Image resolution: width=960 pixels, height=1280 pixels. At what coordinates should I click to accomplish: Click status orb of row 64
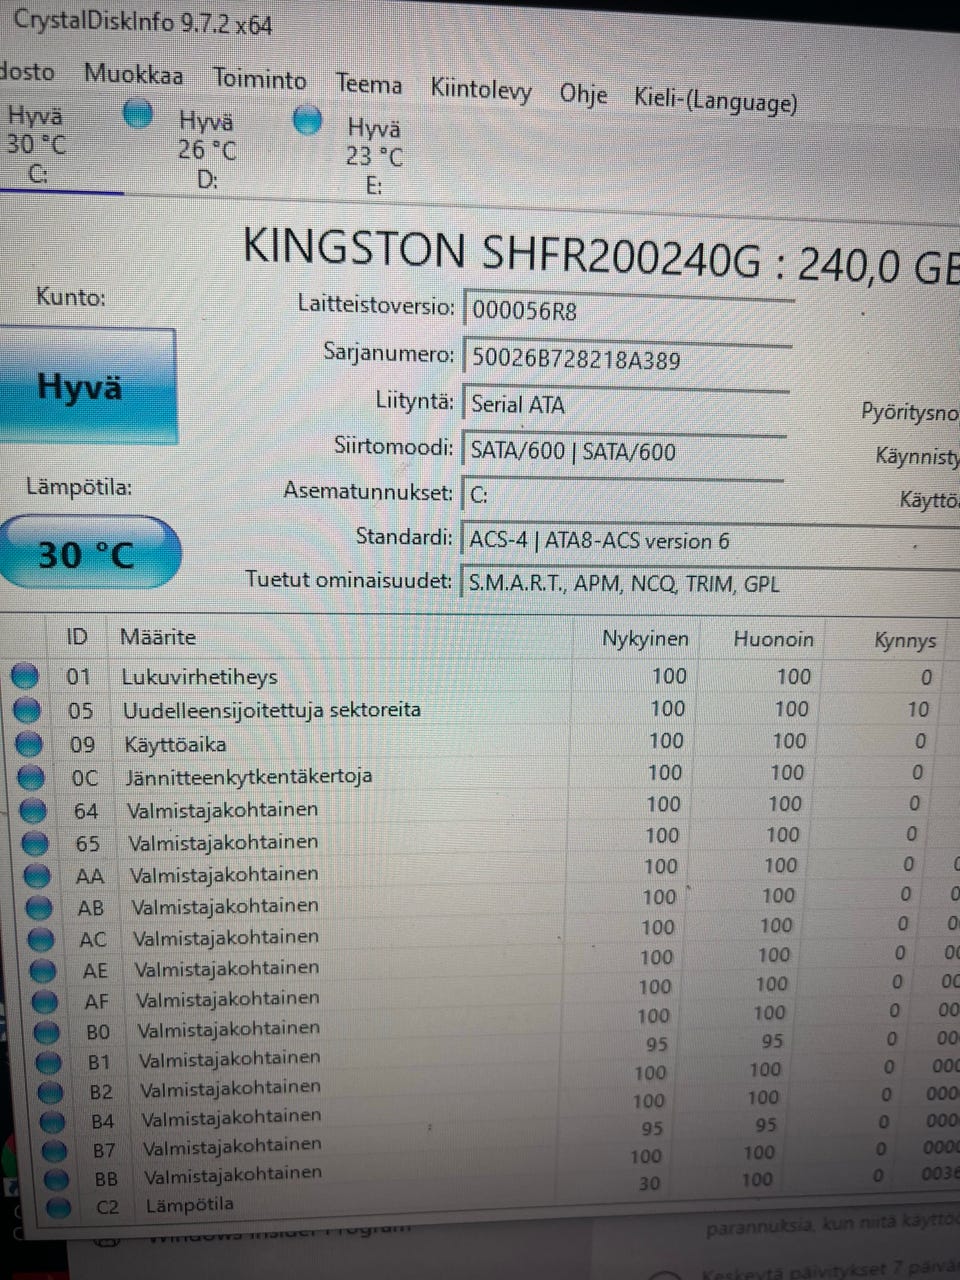click(x=33, y=810)
